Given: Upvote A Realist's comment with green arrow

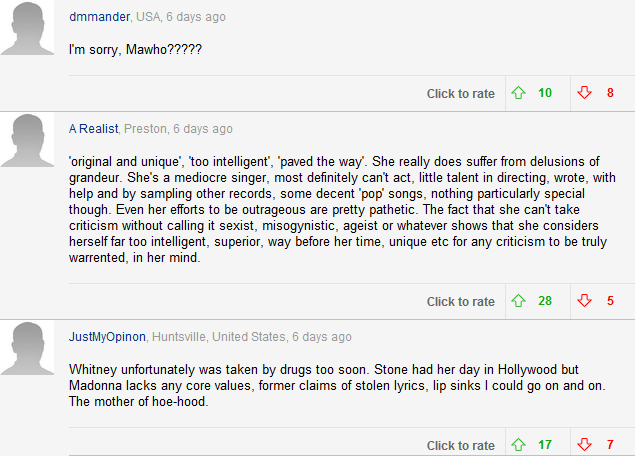Looking at the screenshot, I should (518, 301).
